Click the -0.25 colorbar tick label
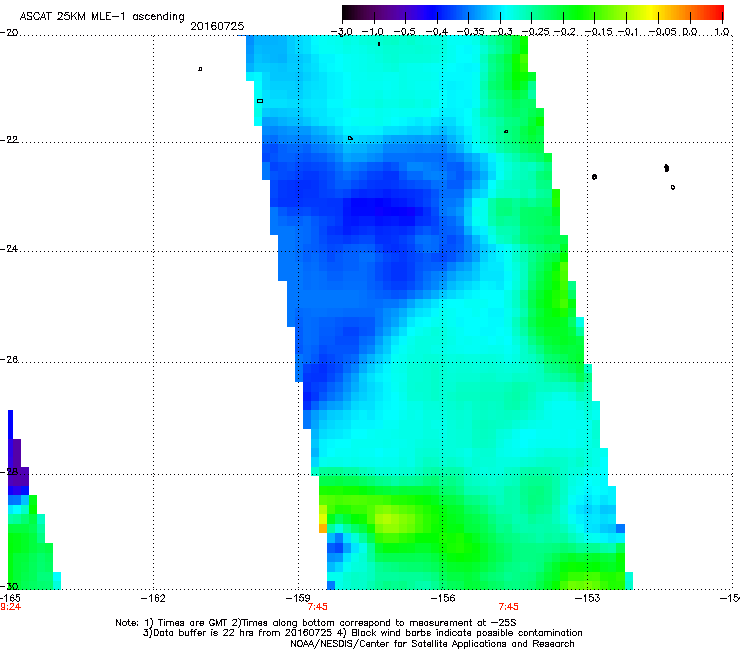Viewport: 740px width, 650px height. (x=536, y=32)
